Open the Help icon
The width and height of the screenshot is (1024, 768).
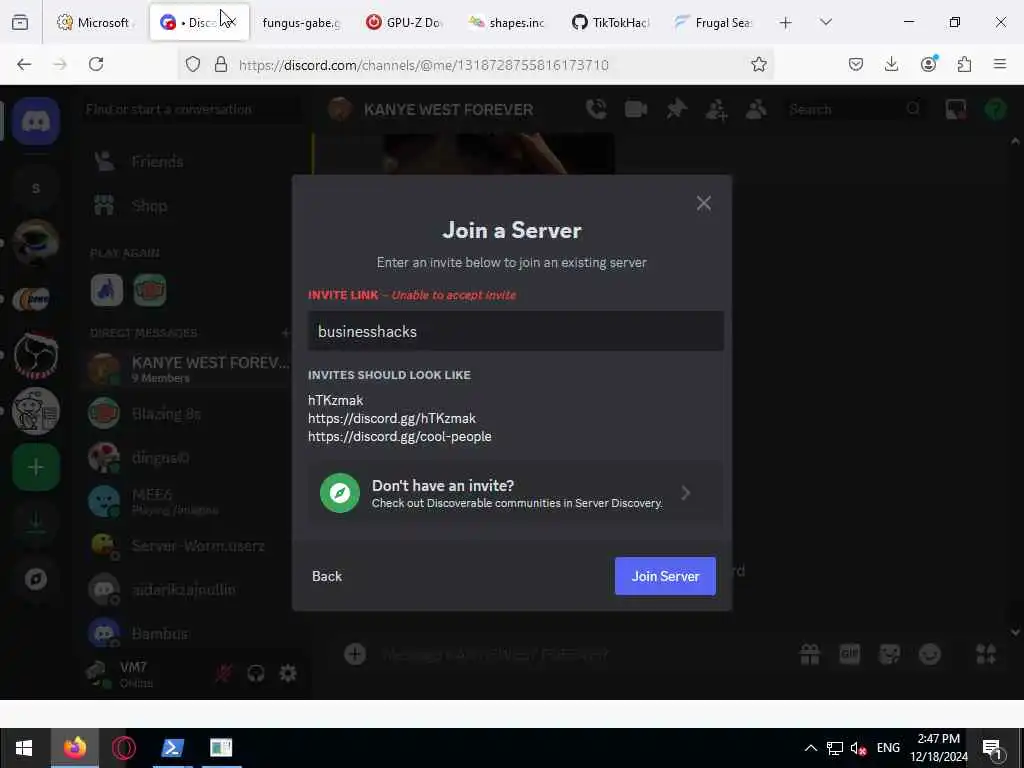[995, 109]
